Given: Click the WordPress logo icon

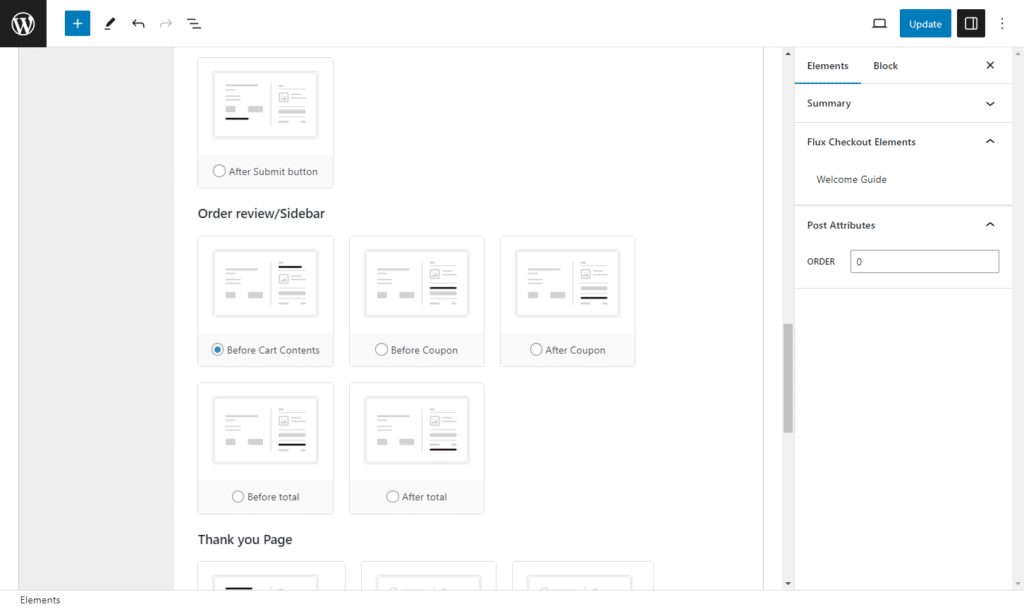Looking at the screenshot, I should point(23,23).
